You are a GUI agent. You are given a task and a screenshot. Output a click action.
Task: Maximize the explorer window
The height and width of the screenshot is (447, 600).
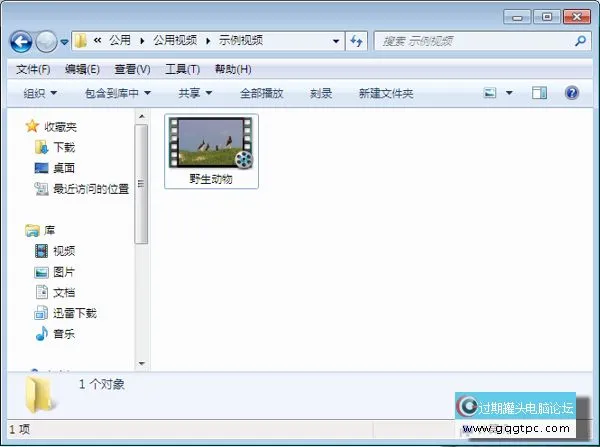coord(547,17)
